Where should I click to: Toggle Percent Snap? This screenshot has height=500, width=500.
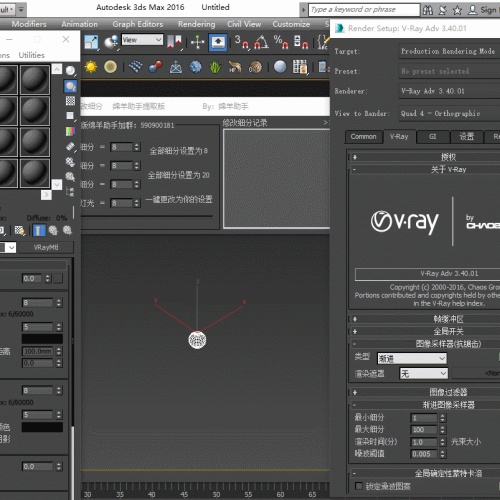[281, 42]
